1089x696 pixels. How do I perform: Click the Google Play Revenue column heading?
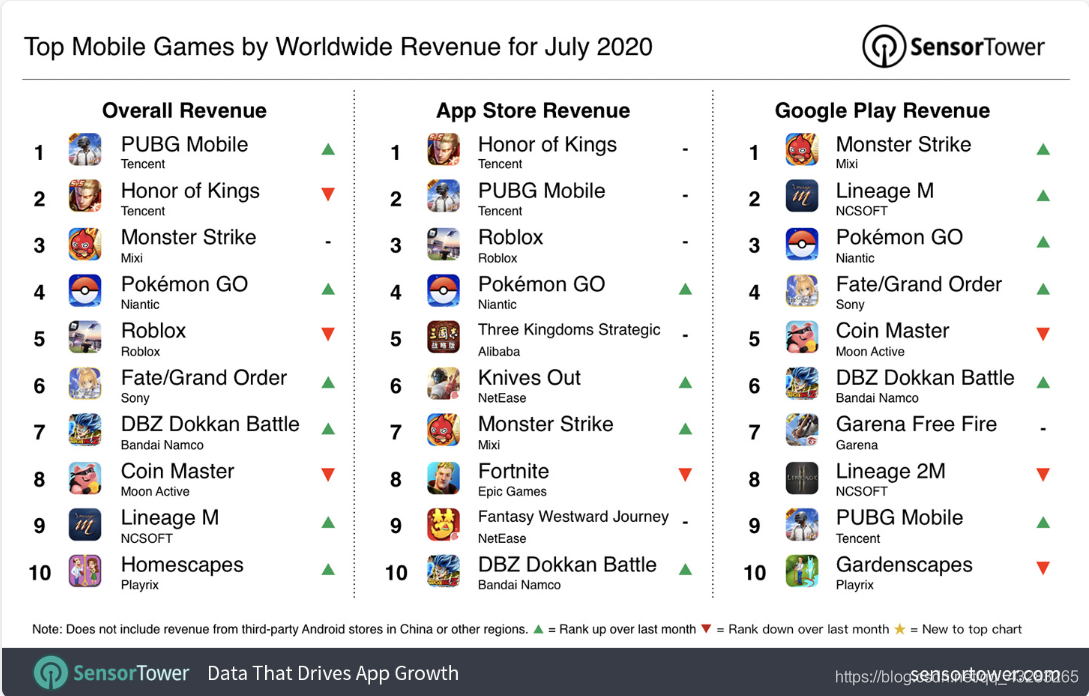coord(882,110)
